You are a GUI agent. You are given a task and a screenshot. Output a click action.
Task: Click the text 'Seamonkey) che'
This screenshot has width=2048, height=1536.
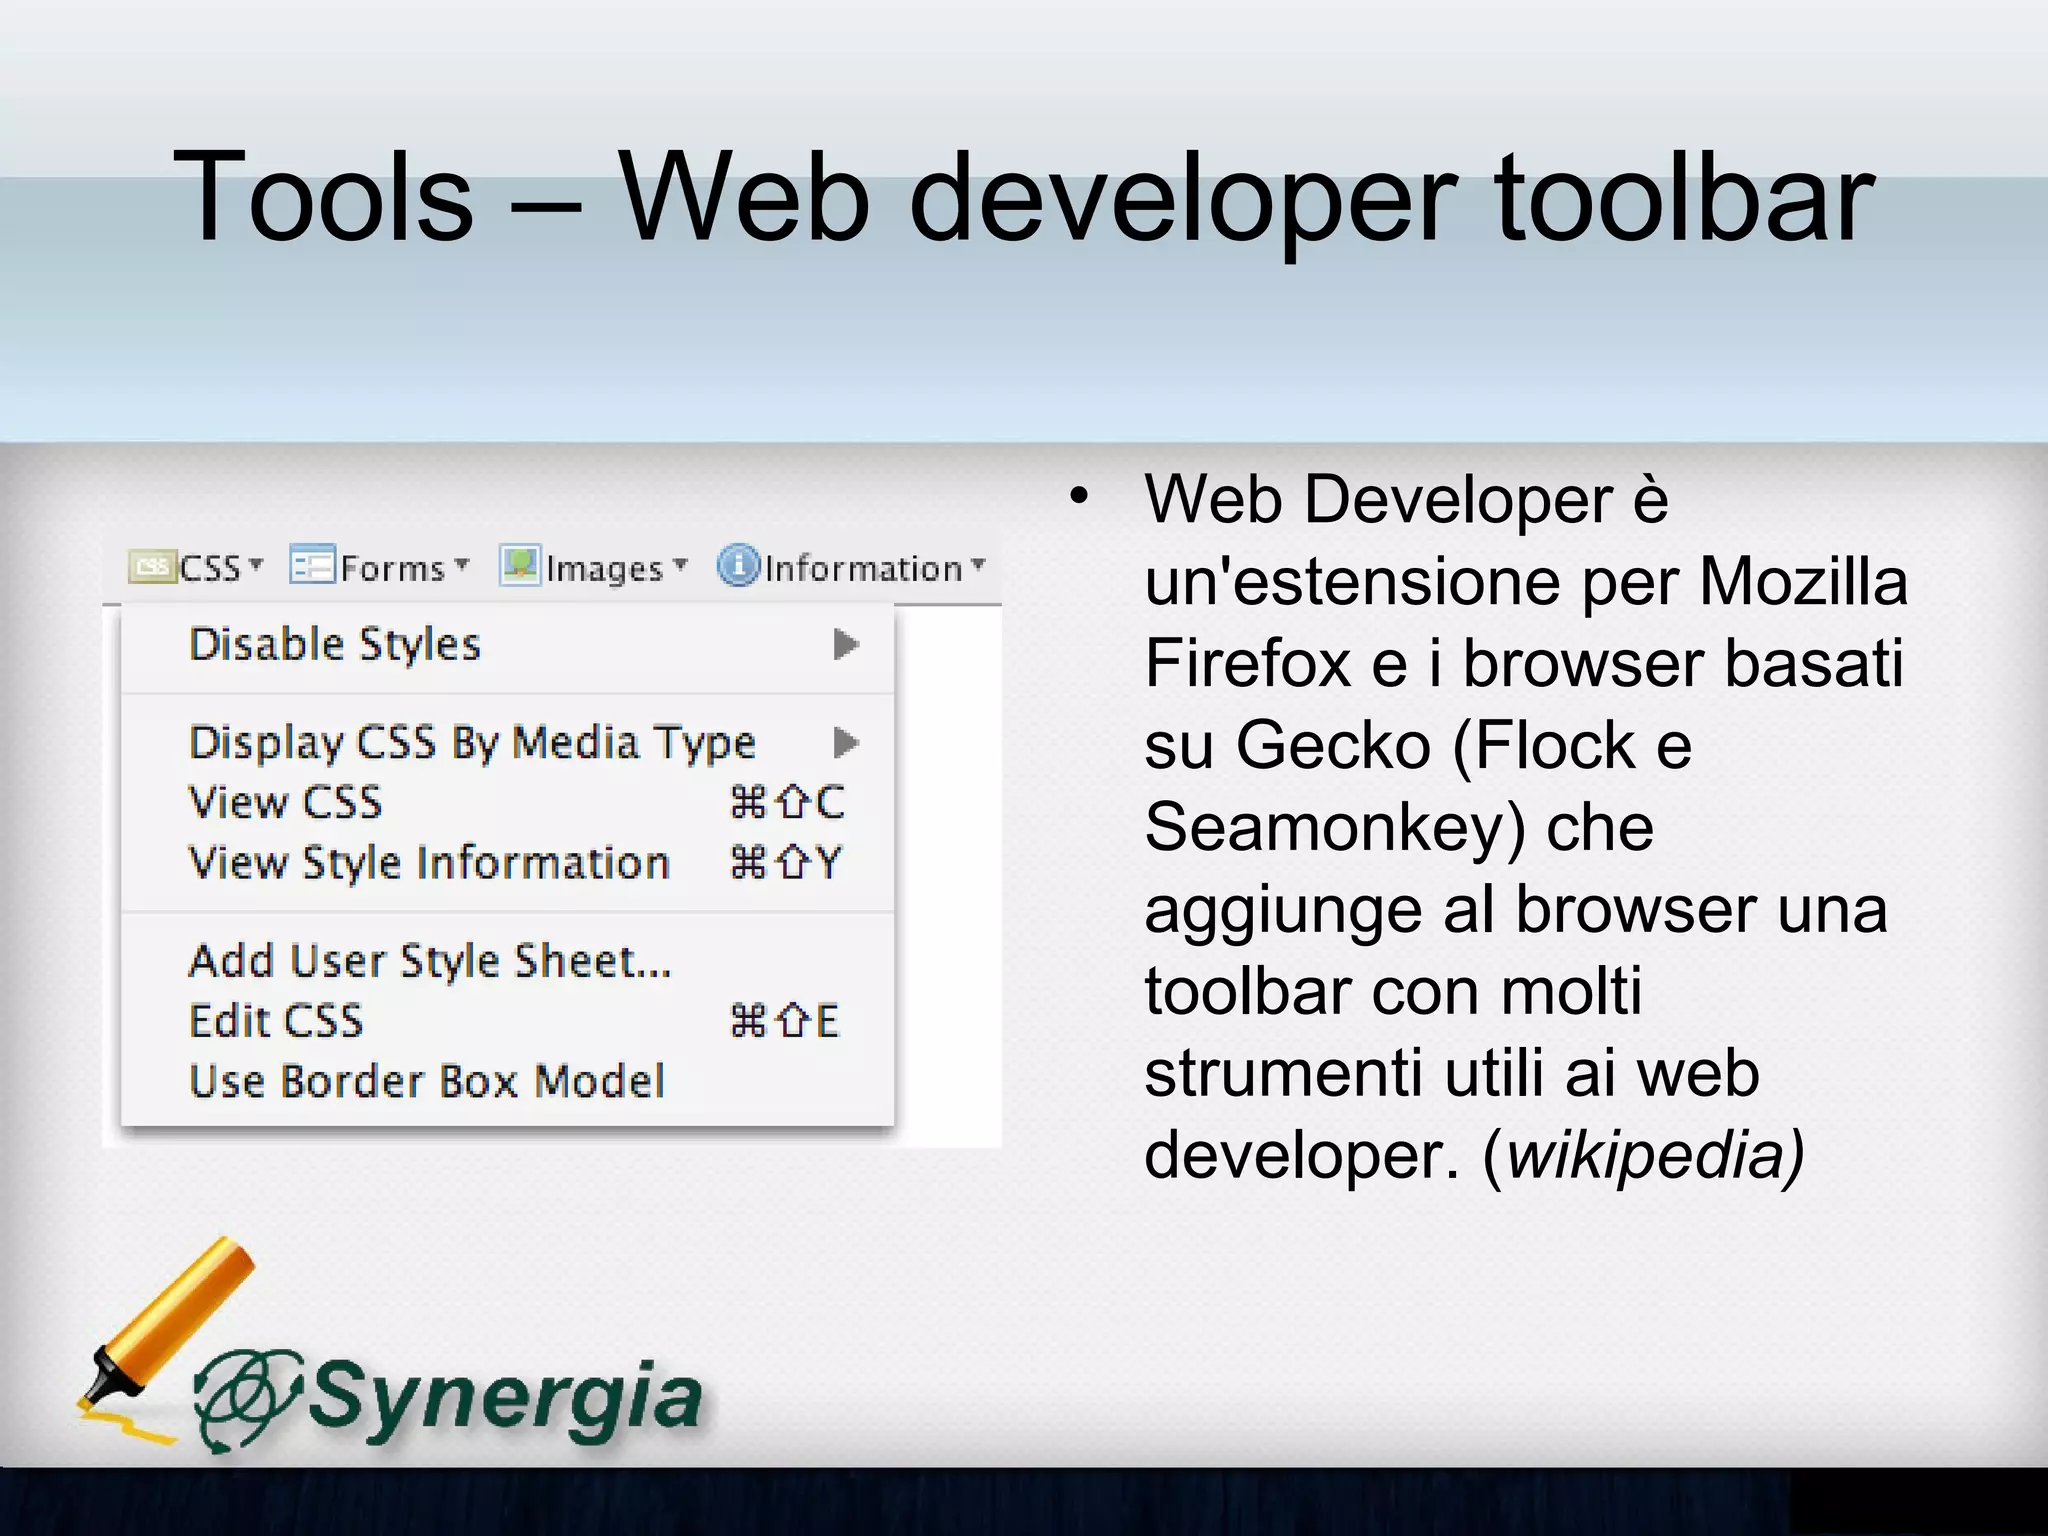click(x=1399, y=829)
